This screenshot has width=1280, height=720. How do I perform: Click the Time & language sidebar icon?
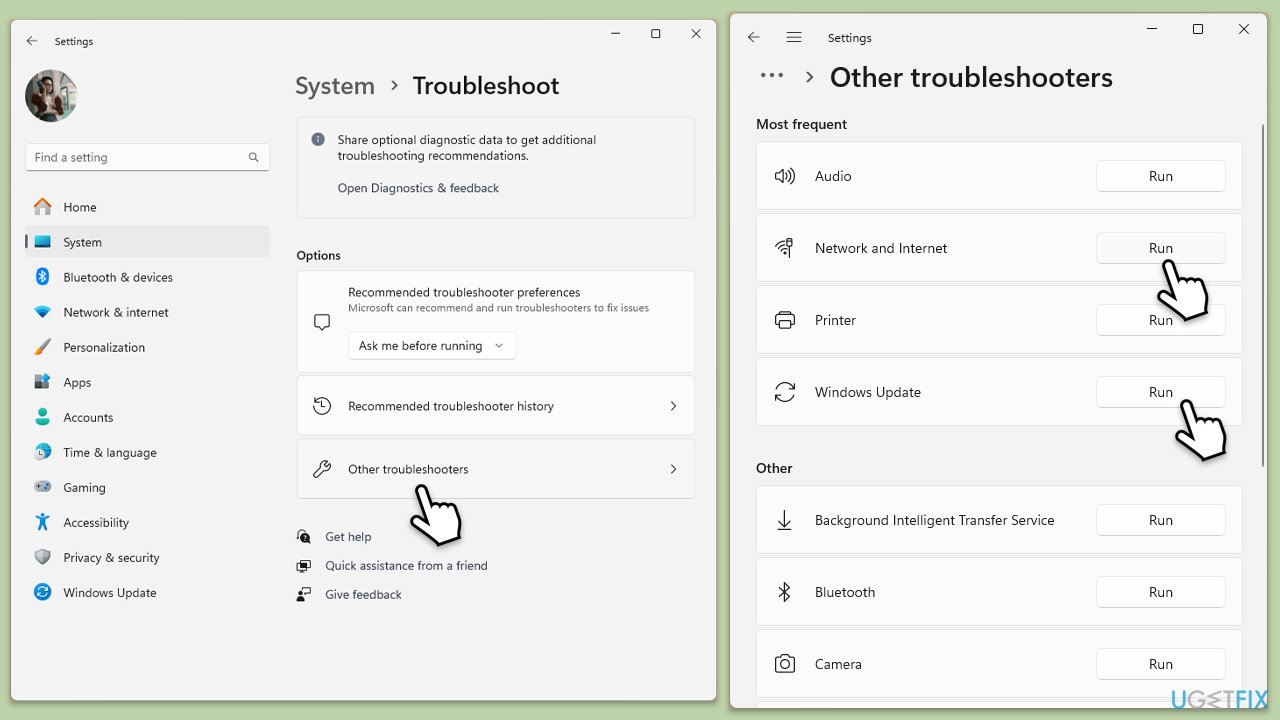pyautogui.click(x=42, y=452)
